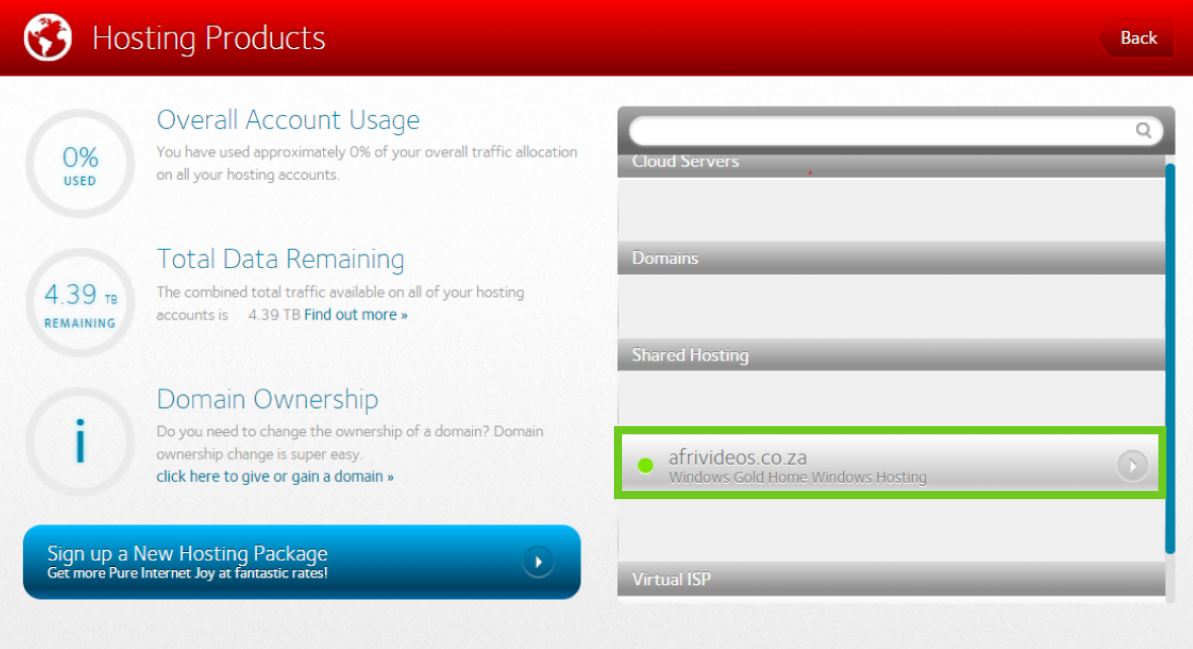Focus the product search field
The width and height of the screenshot is (1193, 649).
point(880,130)
